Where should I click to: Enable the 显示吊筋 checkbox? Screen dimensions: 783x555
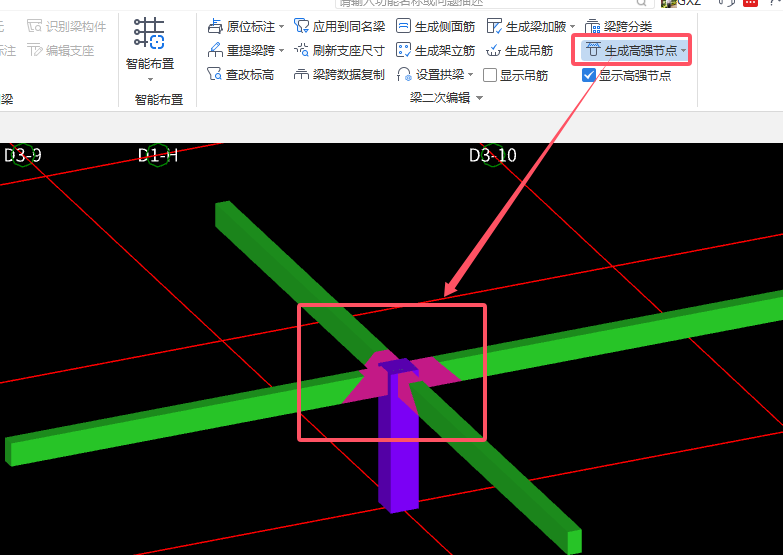pos(490,75)
